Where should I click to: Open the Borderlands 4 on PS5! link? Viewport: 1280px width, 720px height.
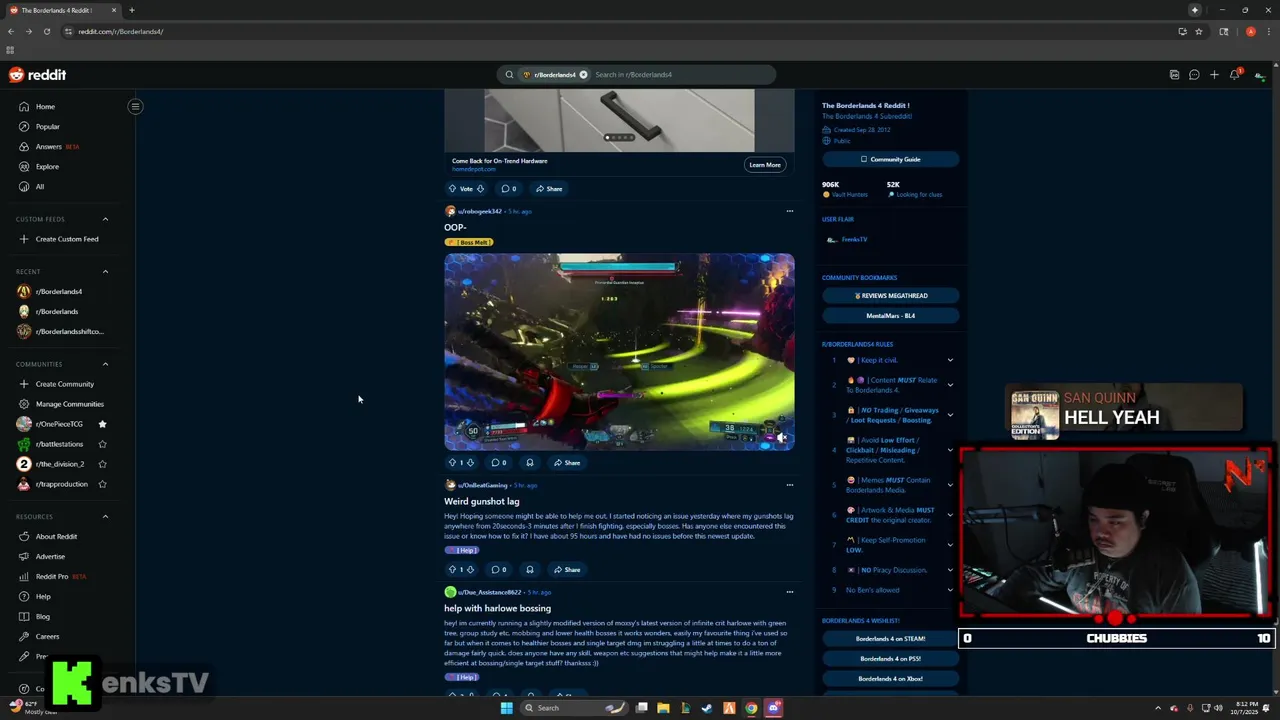890,659
